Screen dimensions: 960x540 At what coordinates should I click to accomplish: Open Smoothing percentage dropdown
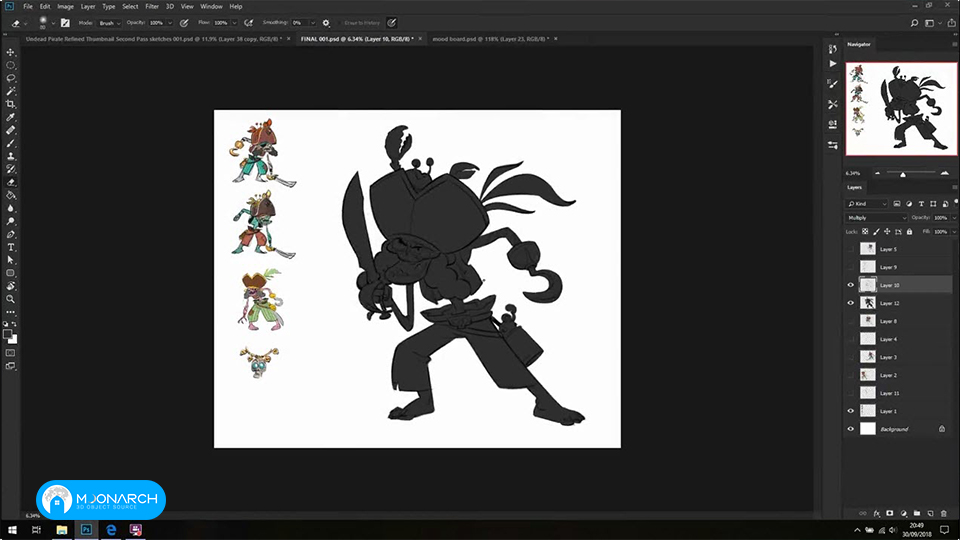[x=312, y=23]
